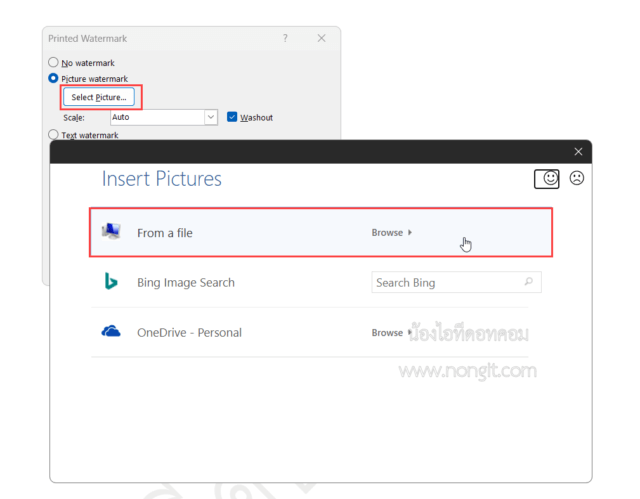The height and width of the screenshot is (499, 640).
Task: Select the Picture watermark radio button
Action: 53,78
